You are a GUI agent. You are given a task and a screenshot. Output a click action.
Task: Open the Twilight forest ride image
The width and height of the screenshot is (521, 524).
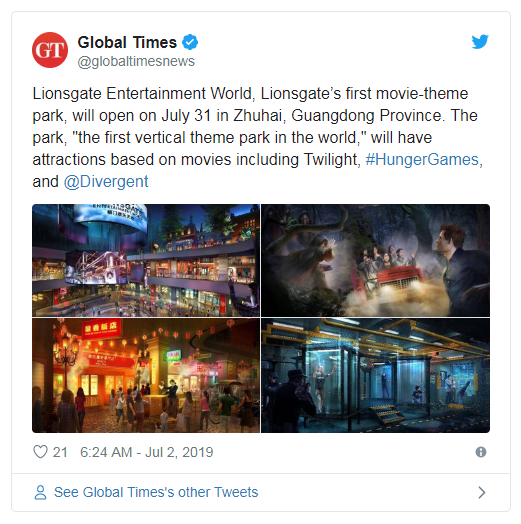(x=375, y=260)
